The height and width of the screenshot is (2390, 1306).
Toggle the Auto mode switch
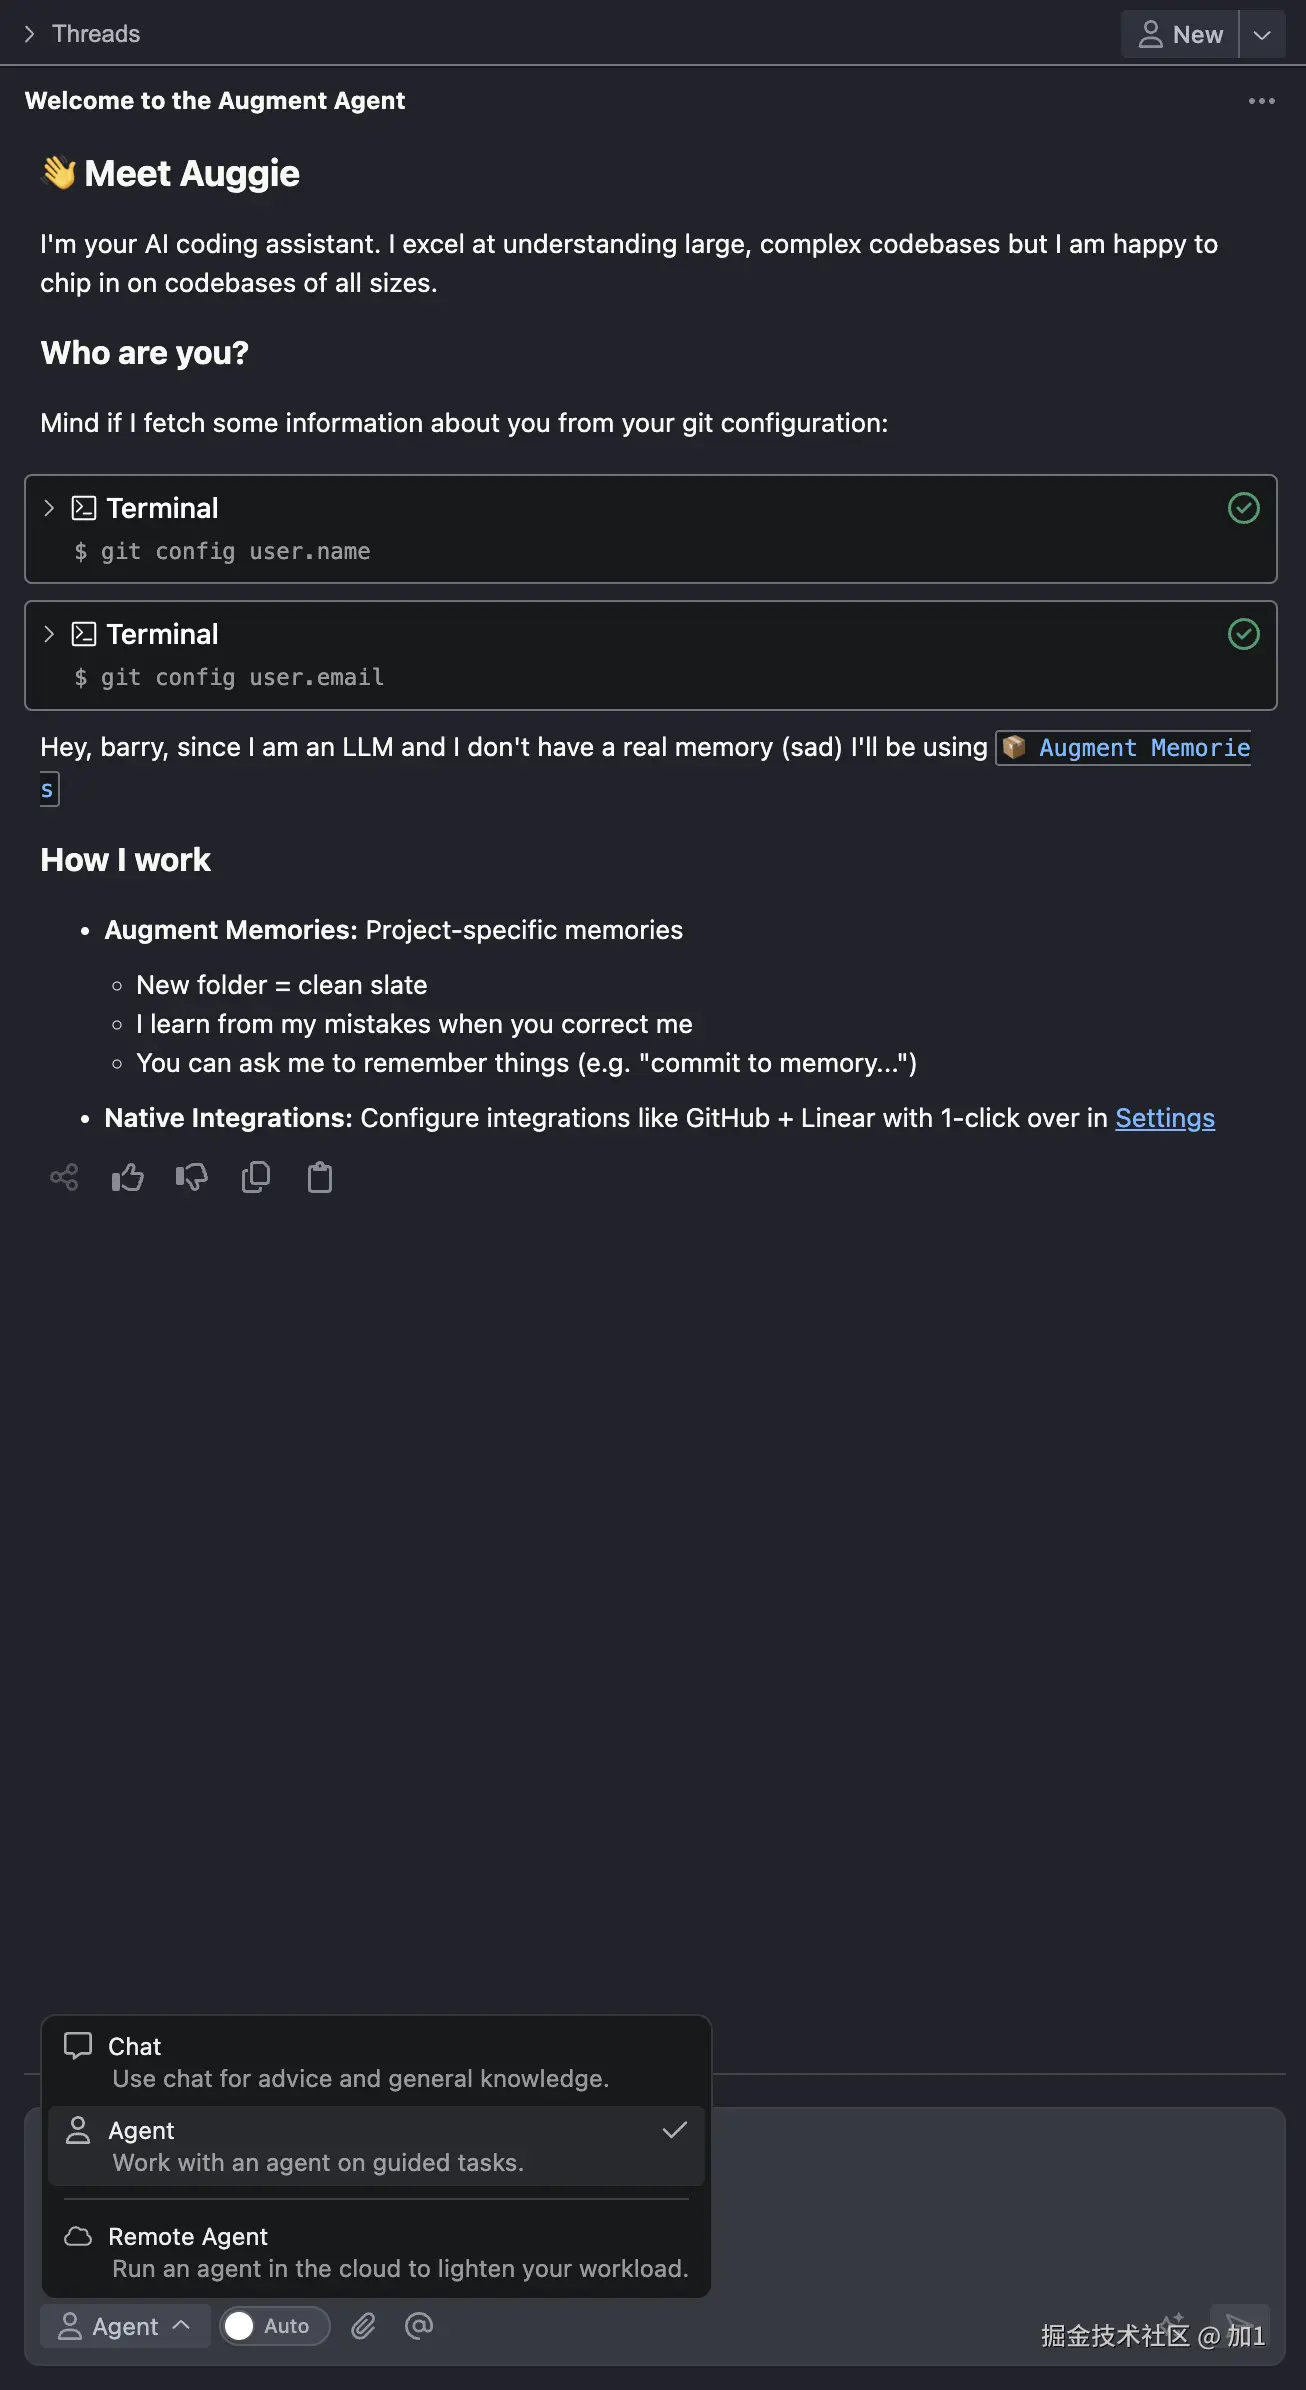click(x=274, y=2326)
